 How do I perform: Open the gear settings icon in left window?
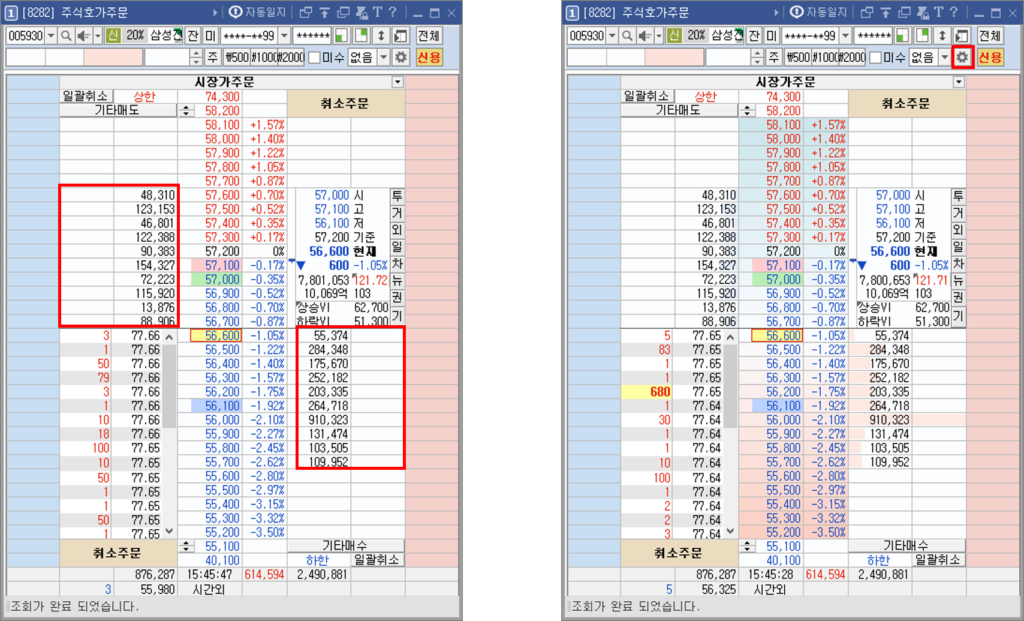(x=401, y=57)
